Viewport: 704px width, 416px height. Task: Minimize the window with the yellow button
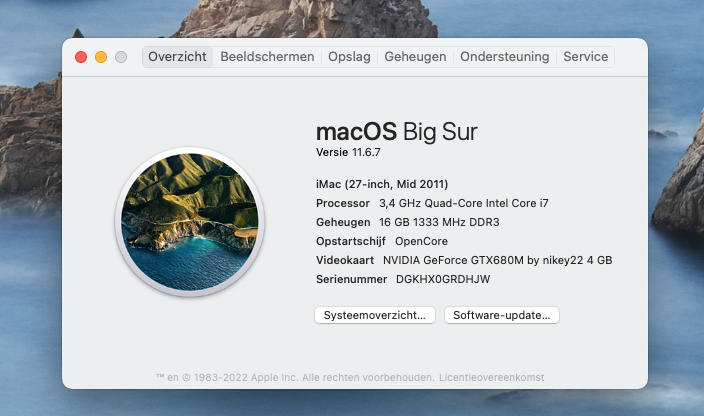coord(101,57)
